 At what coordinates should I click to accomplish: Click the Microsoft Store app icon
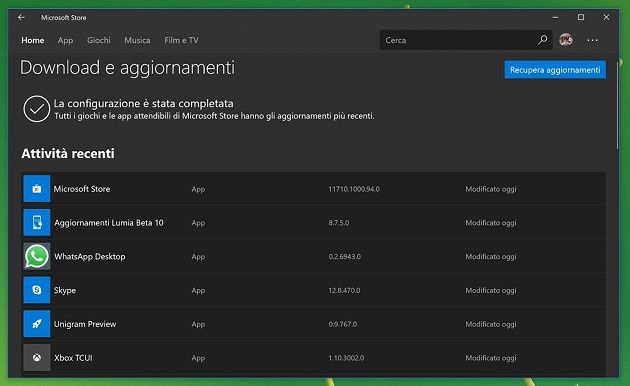(37, 188)
